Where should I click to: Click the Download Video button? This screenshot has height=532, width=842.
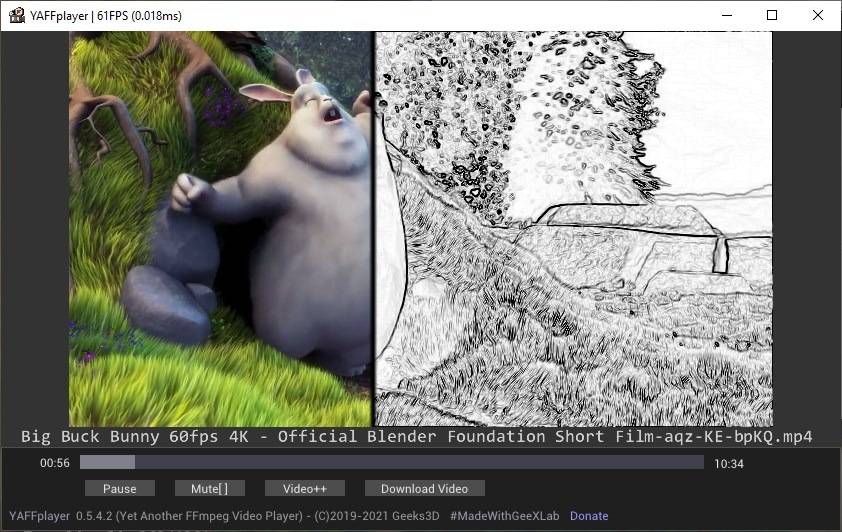[x=424, y=489]
